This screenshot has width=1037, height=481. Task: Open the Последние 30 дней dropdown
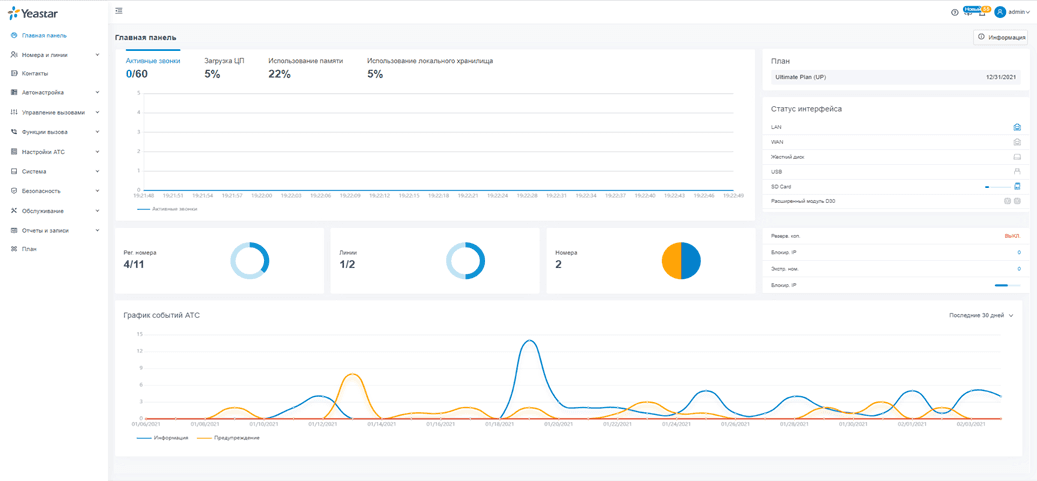981,316
